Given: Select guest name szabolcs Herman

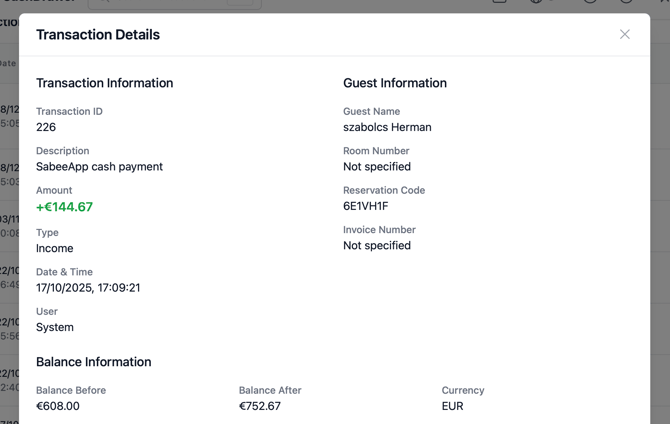Looking at the screenshot, I should pos(387,127).
